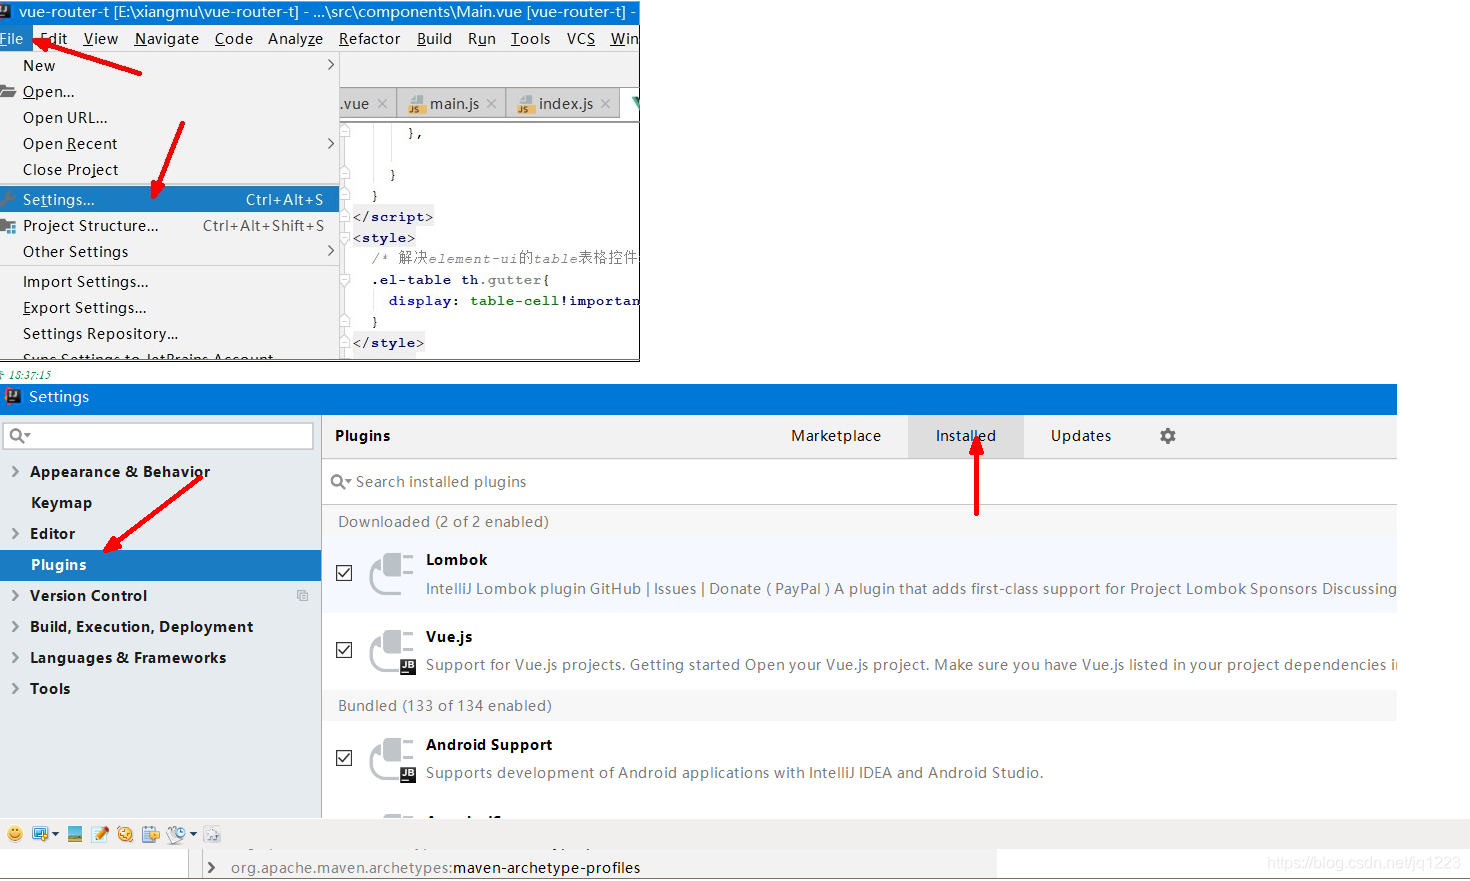Choose Project Structure... menu entry
Screen dimensions: 1470x881
coord(169,226)
